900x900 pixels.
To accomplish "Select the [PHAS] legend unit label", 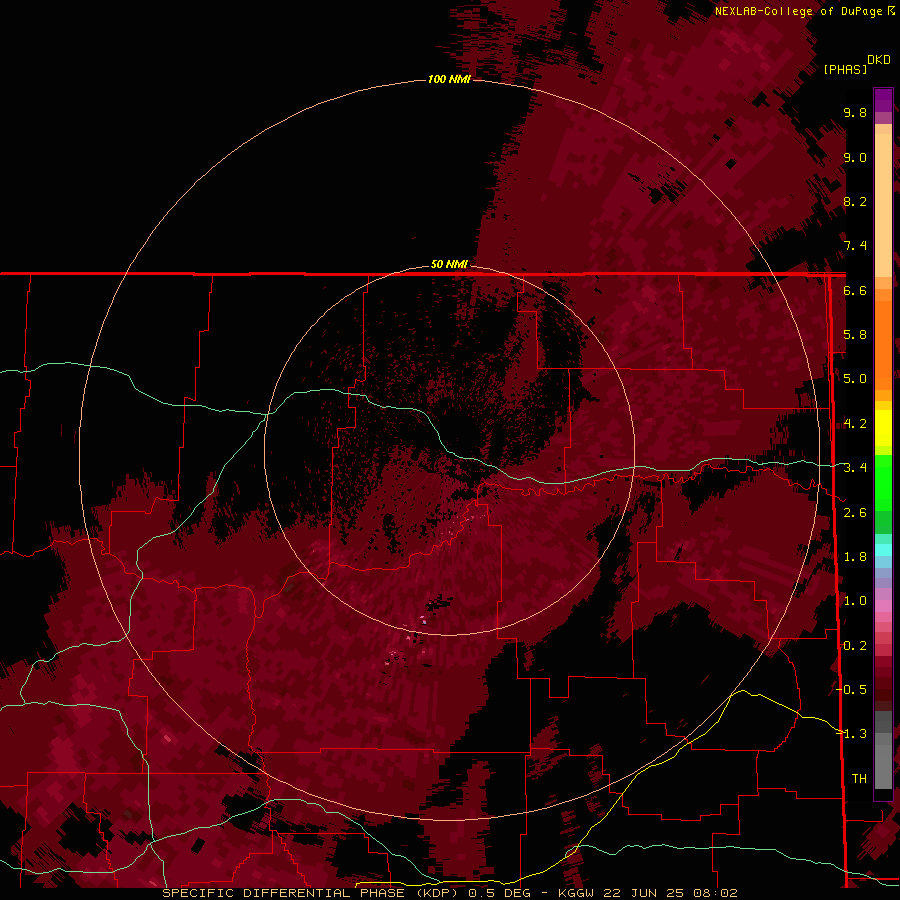I will click(x=845, y=69).
